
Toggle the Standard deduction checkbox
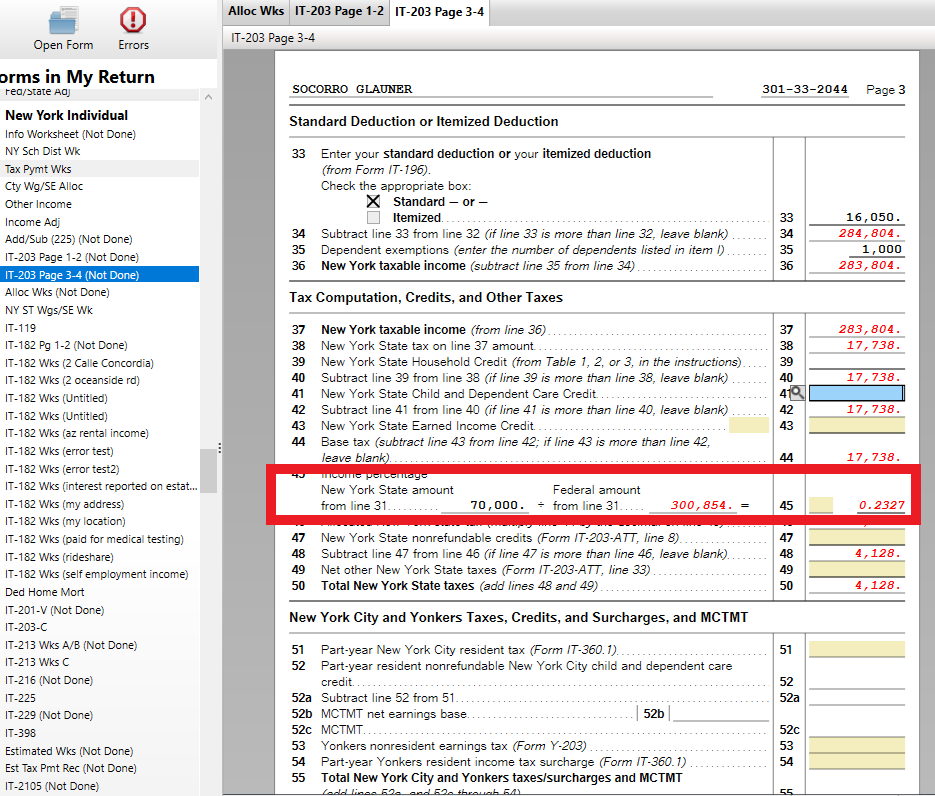coord(373,201)
